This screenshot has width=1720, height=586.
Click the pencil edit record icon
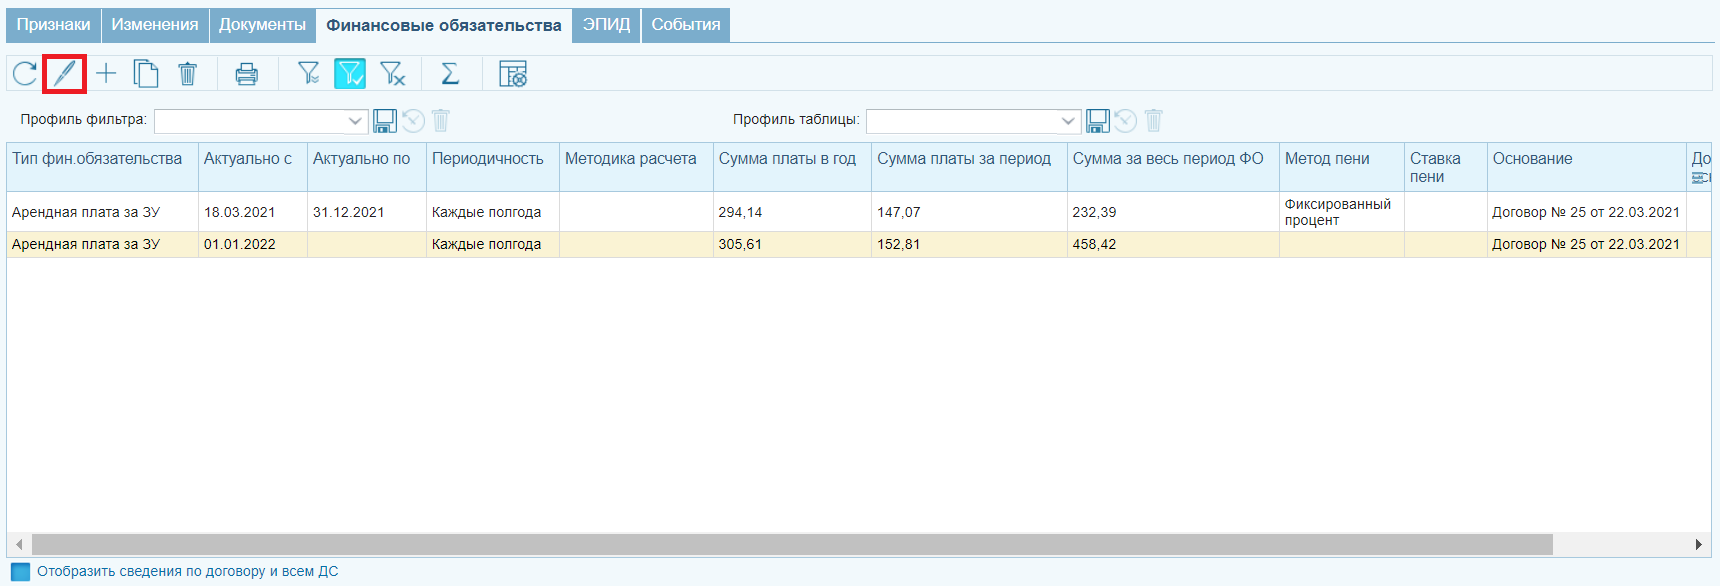click(64, 73)
